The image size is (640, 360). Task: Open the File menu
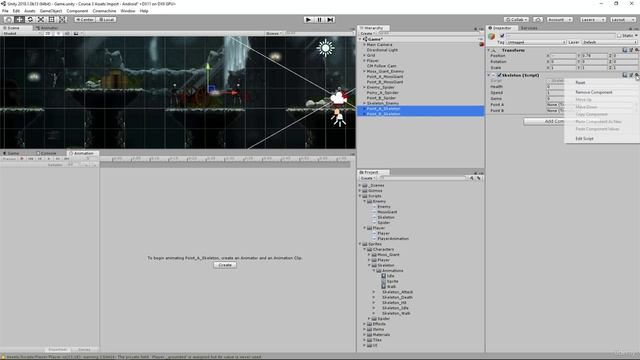click(5, 11)
